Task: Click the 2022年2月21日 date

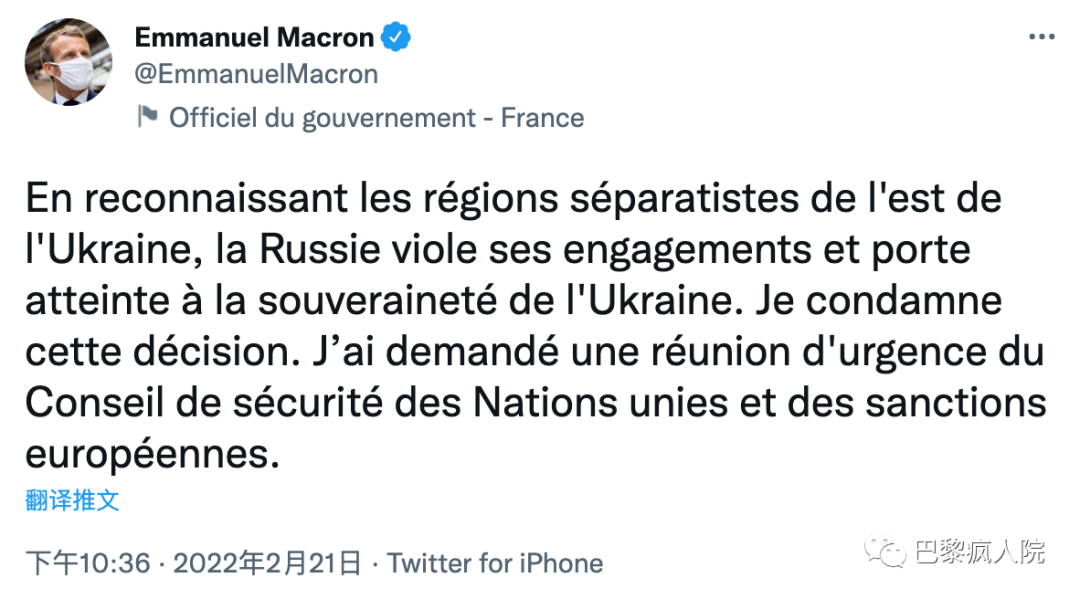Action: pos(267,563)
